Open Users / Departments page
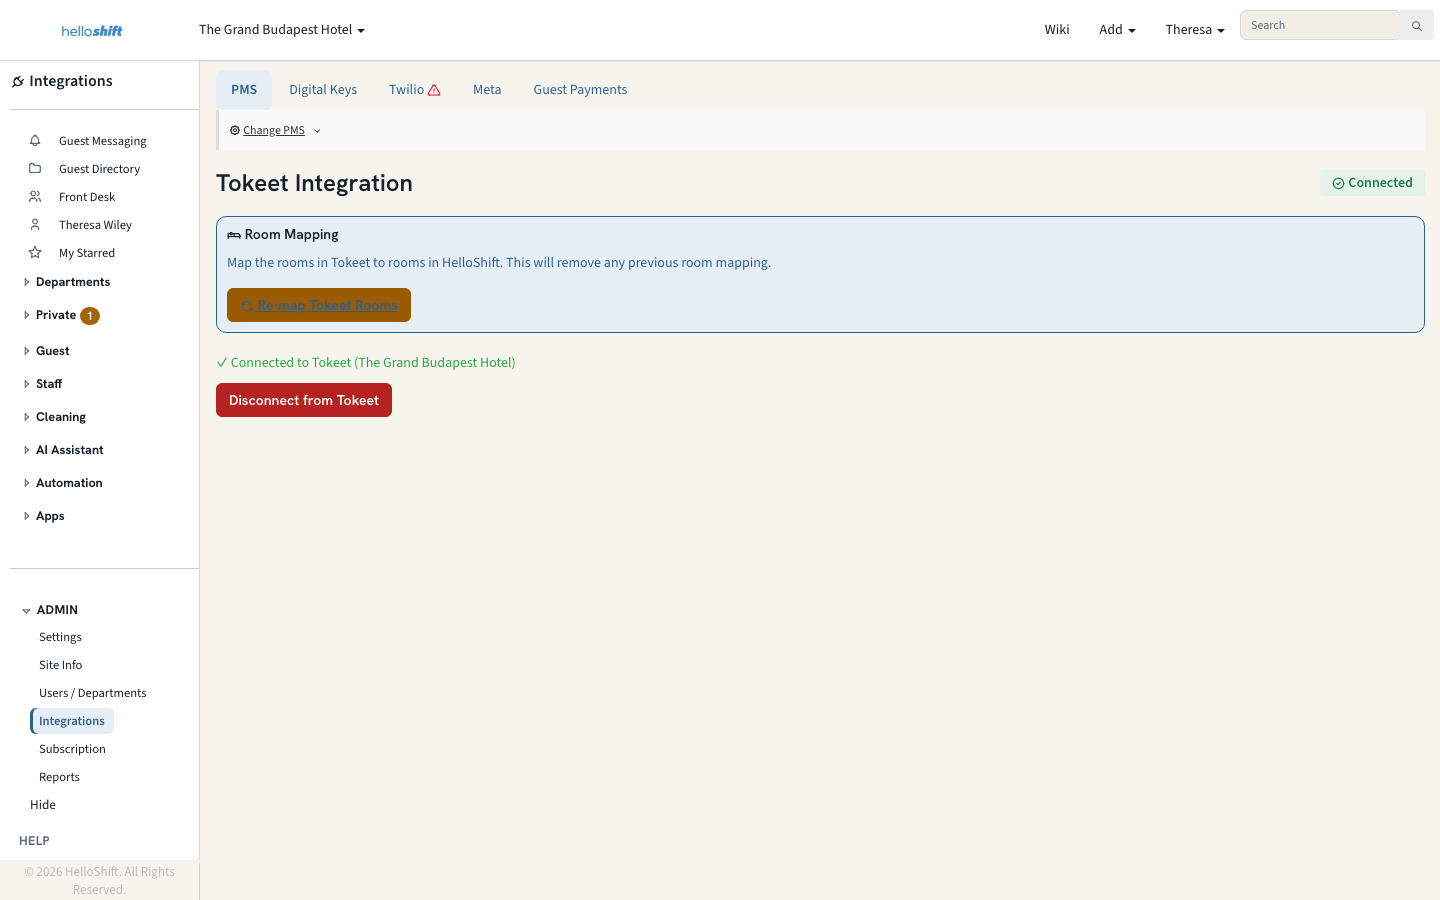 (93, 693)
